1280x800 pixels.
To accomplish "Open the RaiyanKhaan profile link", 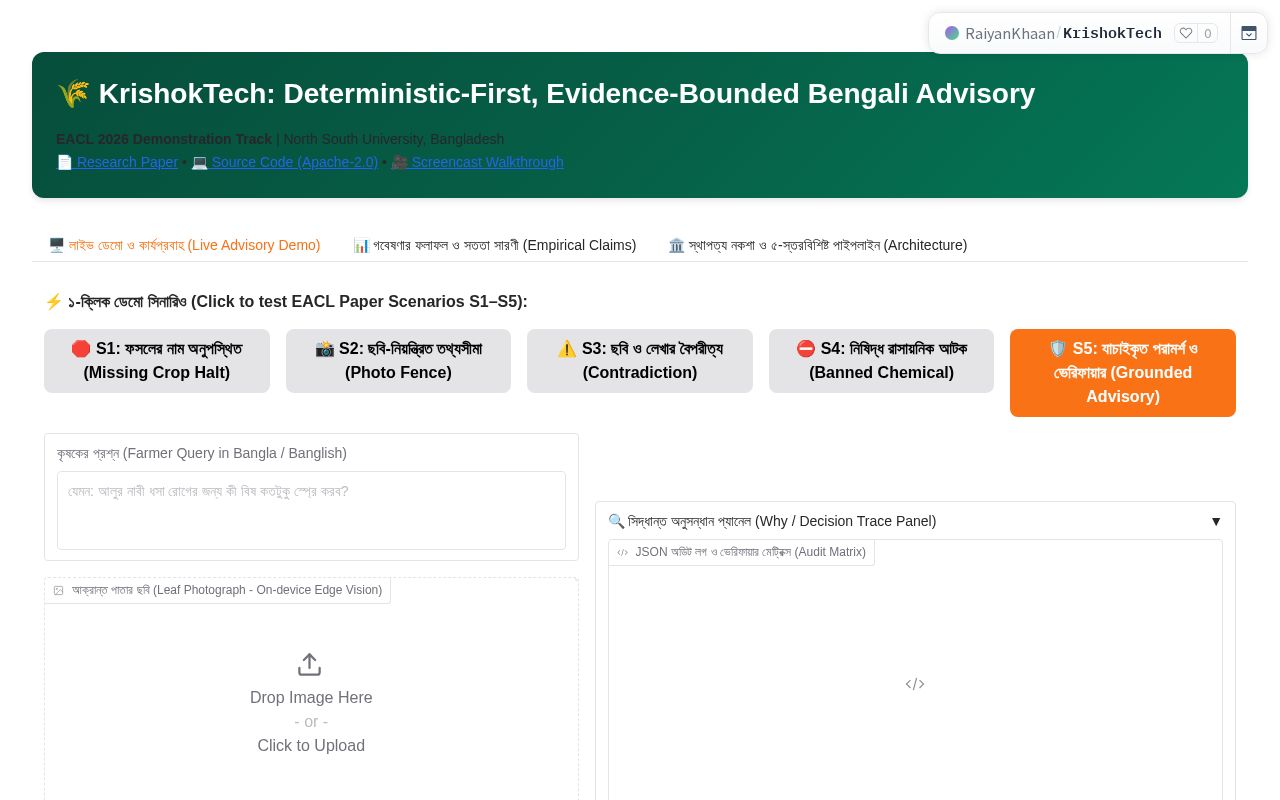I will (1010, 33).
